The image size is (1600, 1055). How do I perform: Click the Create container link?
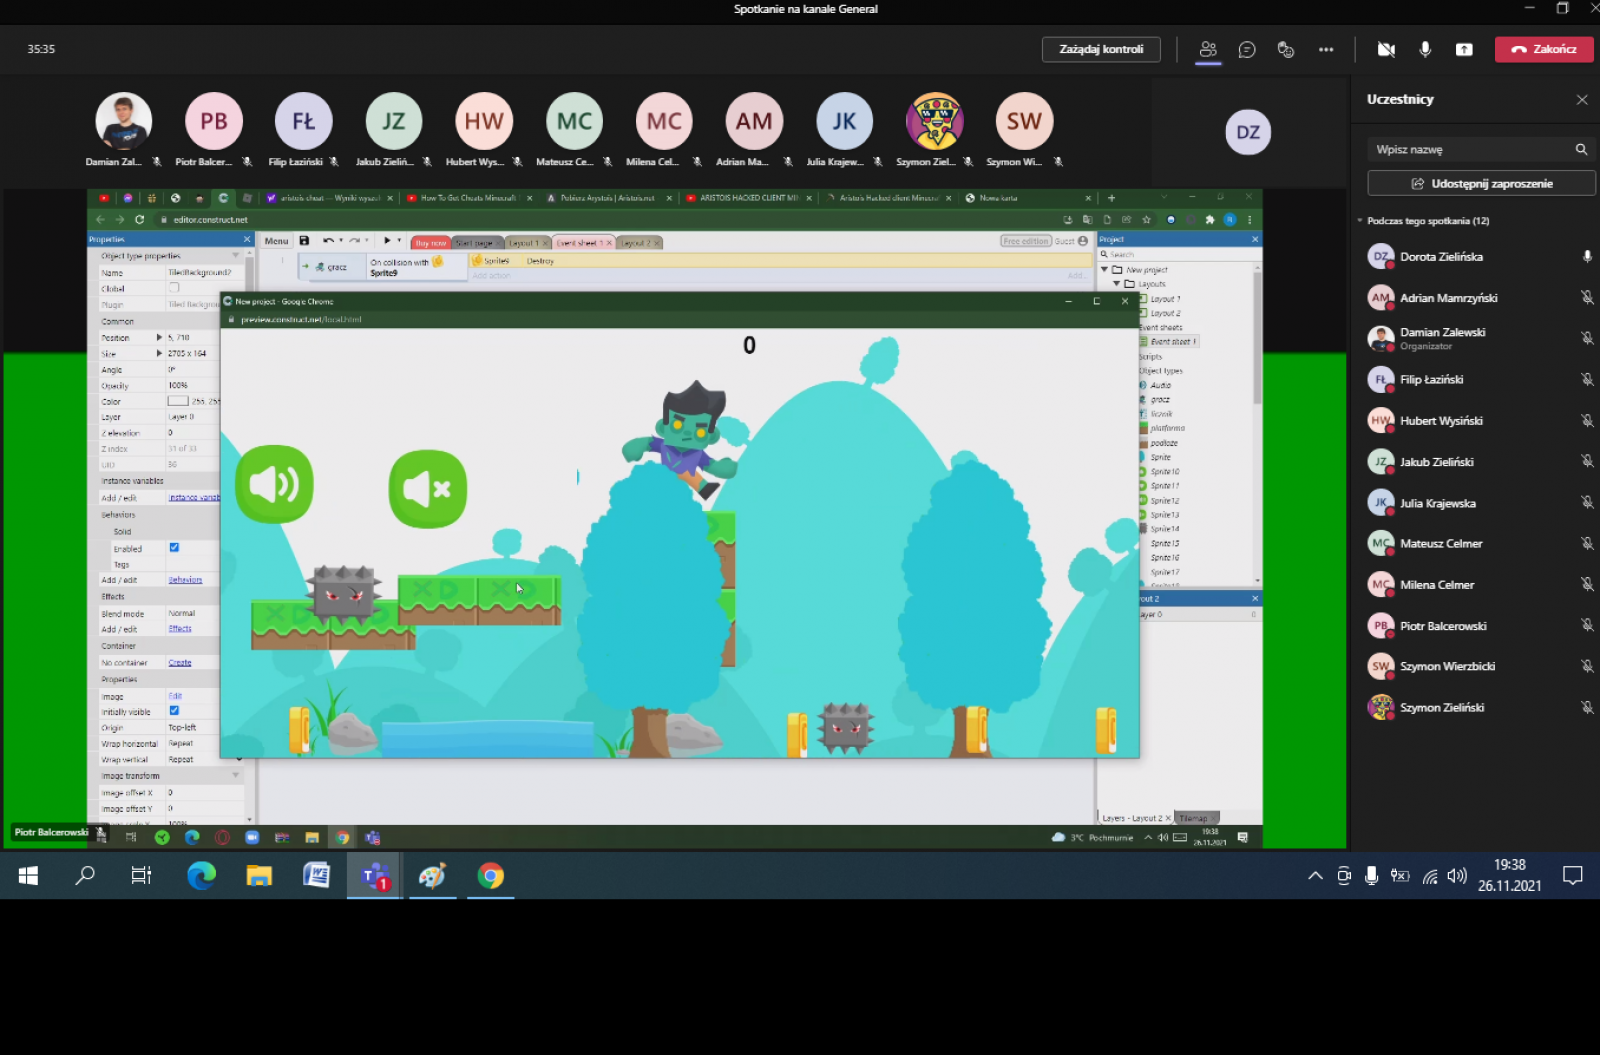point(180,663)
